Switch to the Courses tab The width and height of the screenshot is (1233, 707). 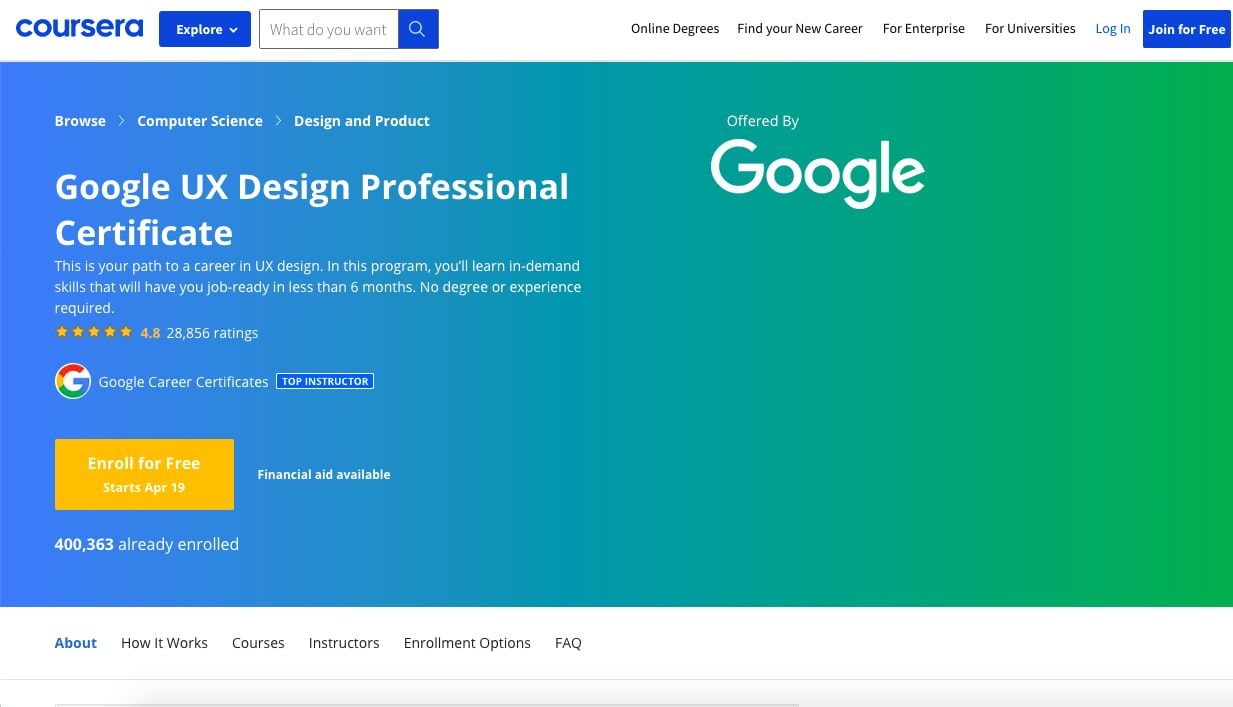click(258, 643)
